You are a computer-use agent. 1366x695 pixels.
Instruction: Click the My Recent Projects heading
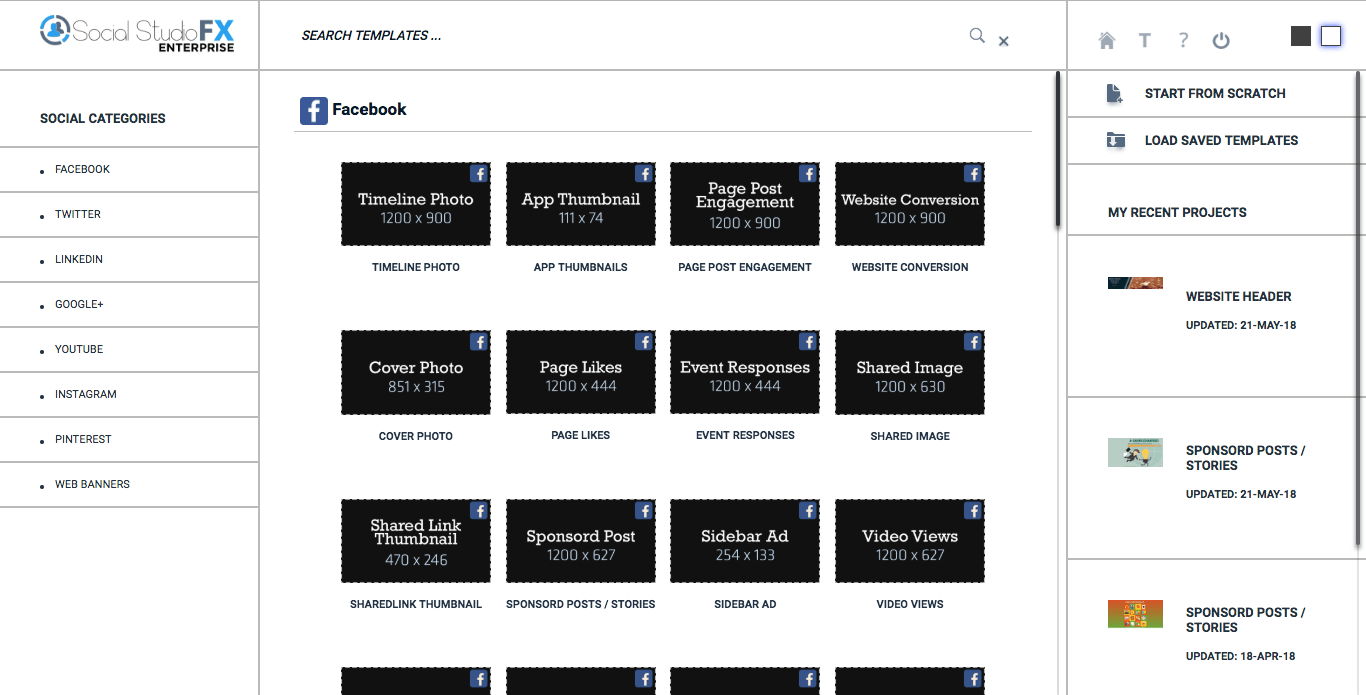pos(1177,213)
